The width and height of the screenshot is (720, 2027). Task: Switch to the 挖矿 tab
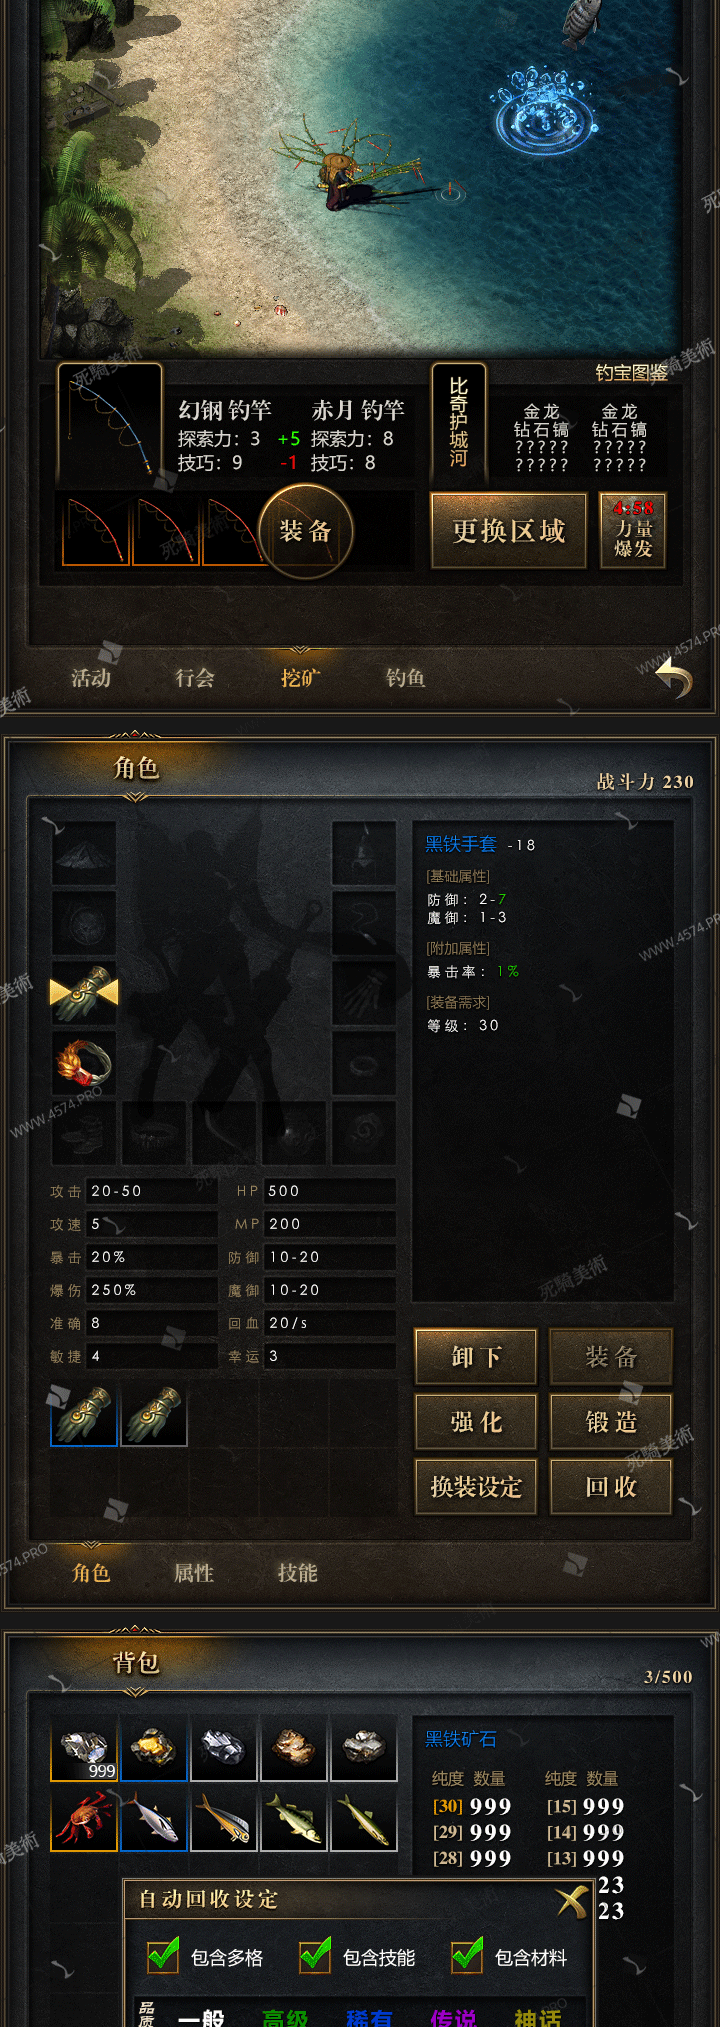300,678
